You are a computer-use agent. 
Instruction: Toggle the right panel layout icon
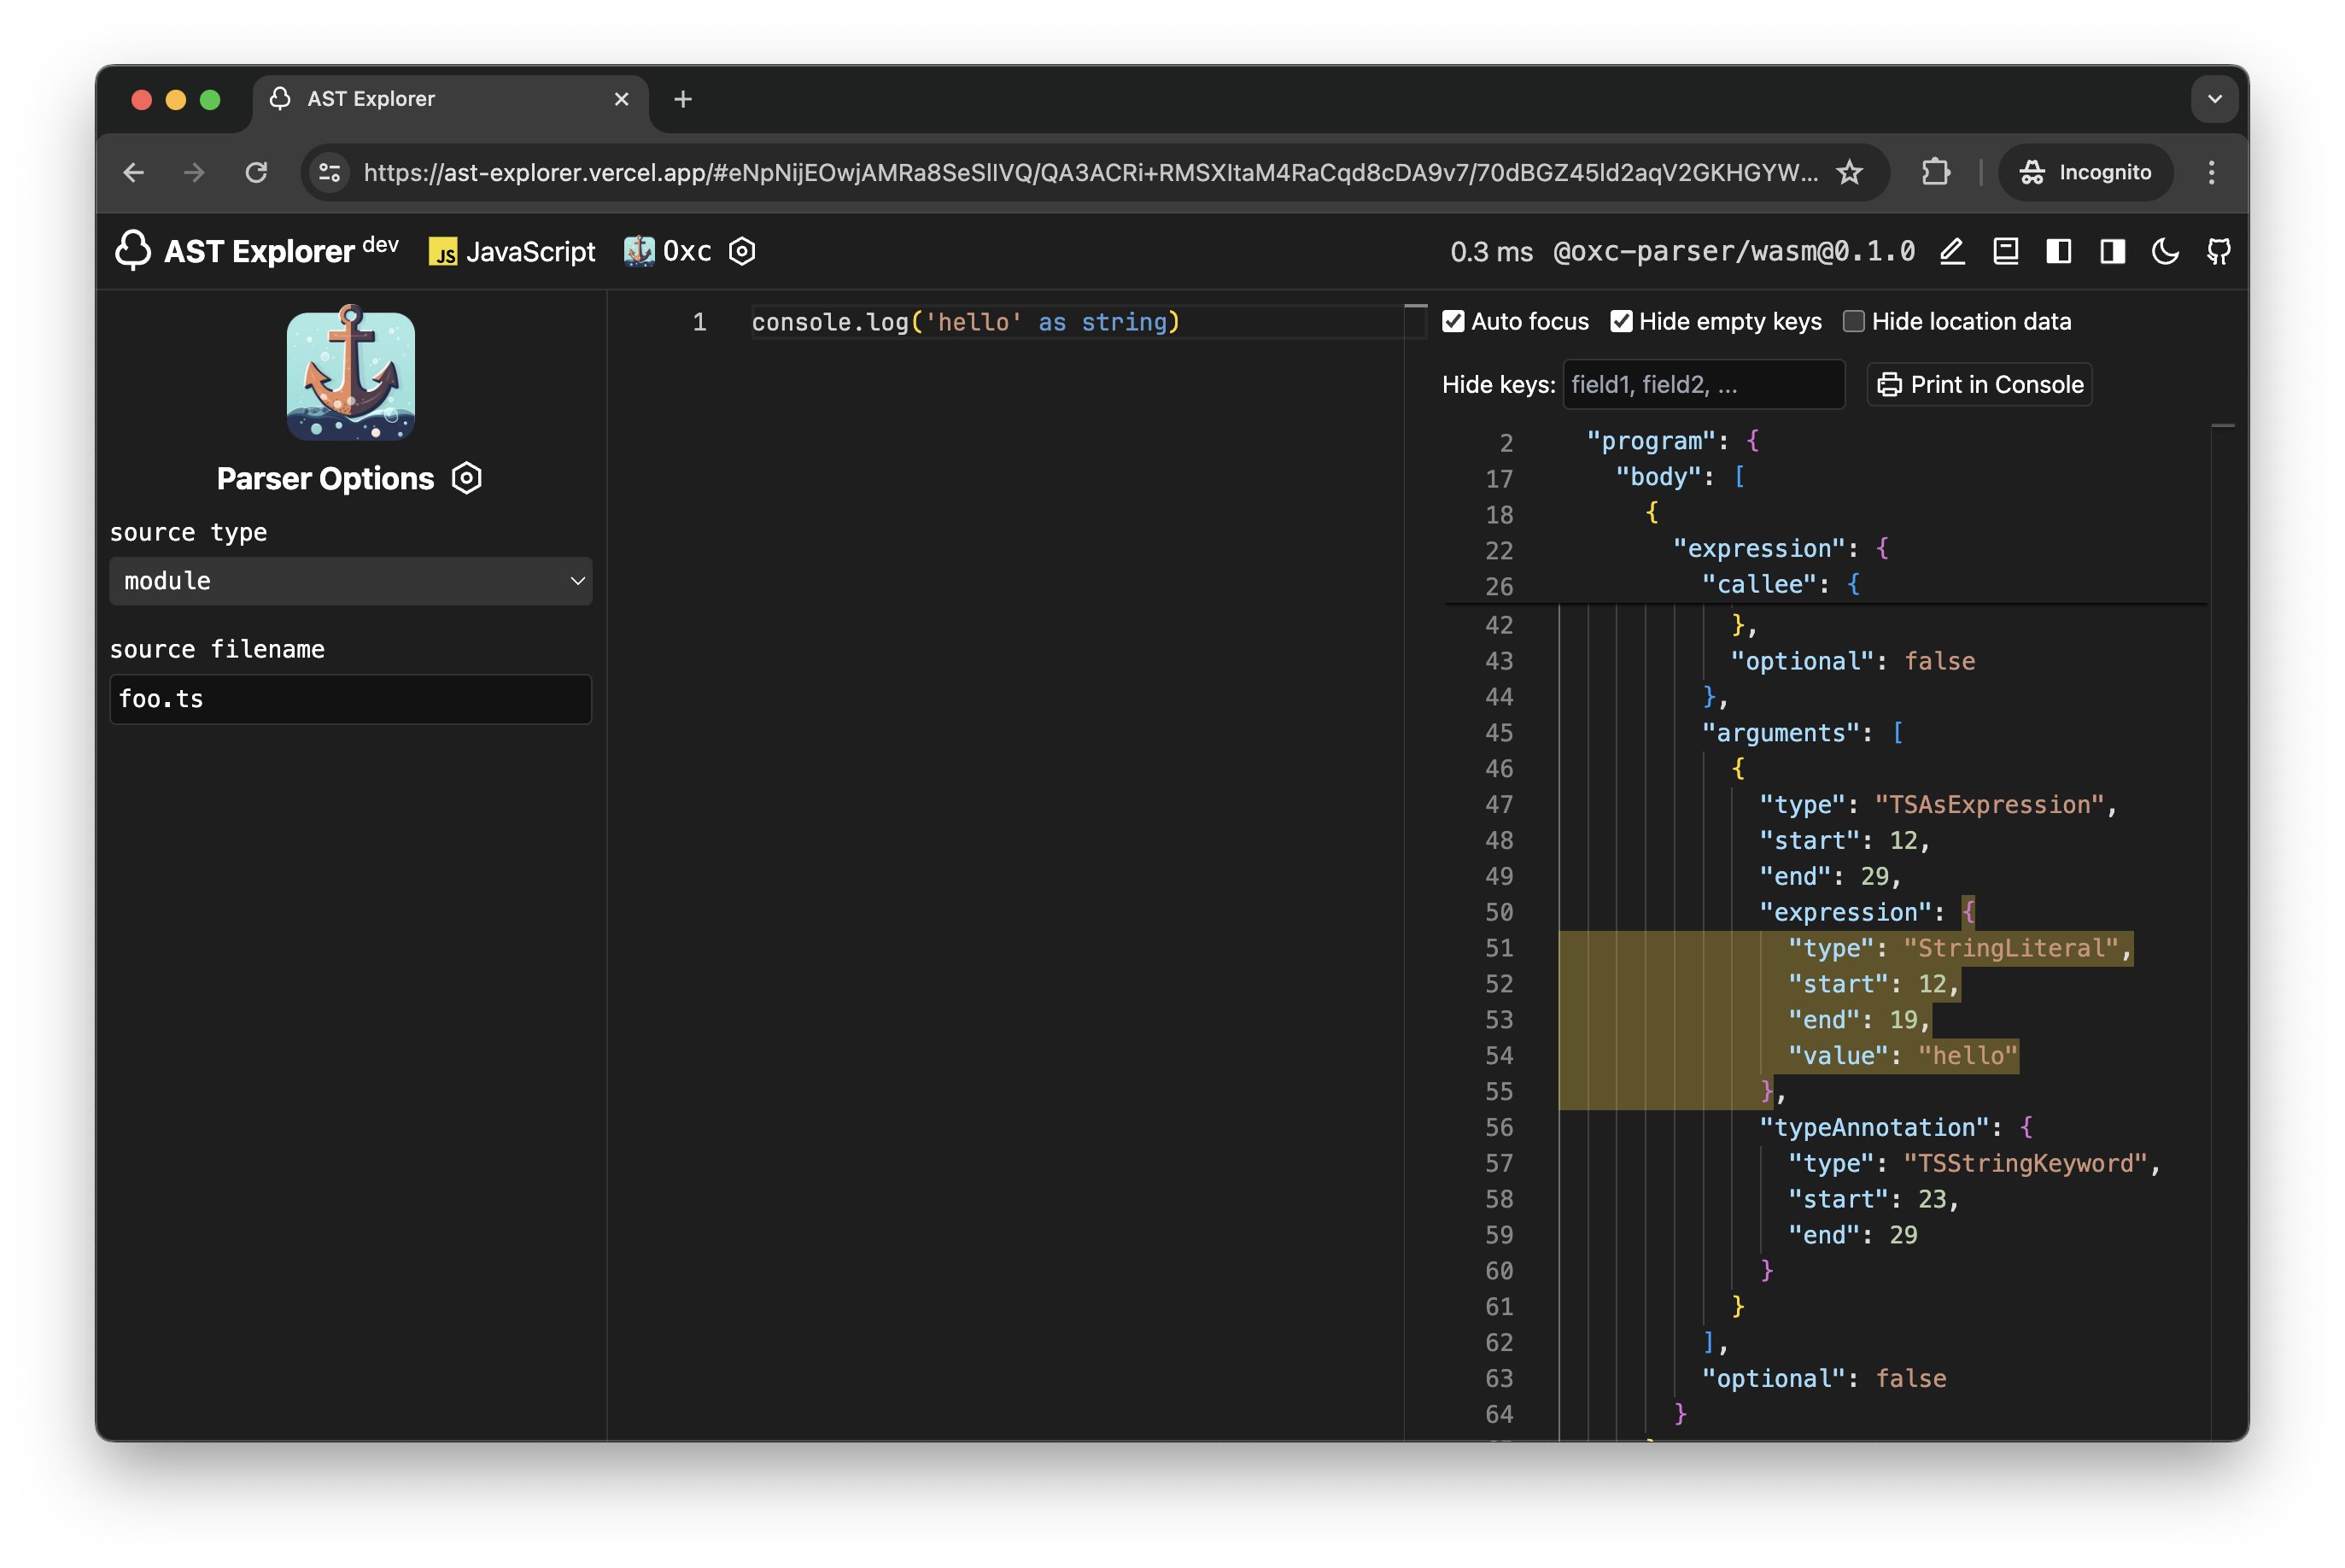(2113, 251)
